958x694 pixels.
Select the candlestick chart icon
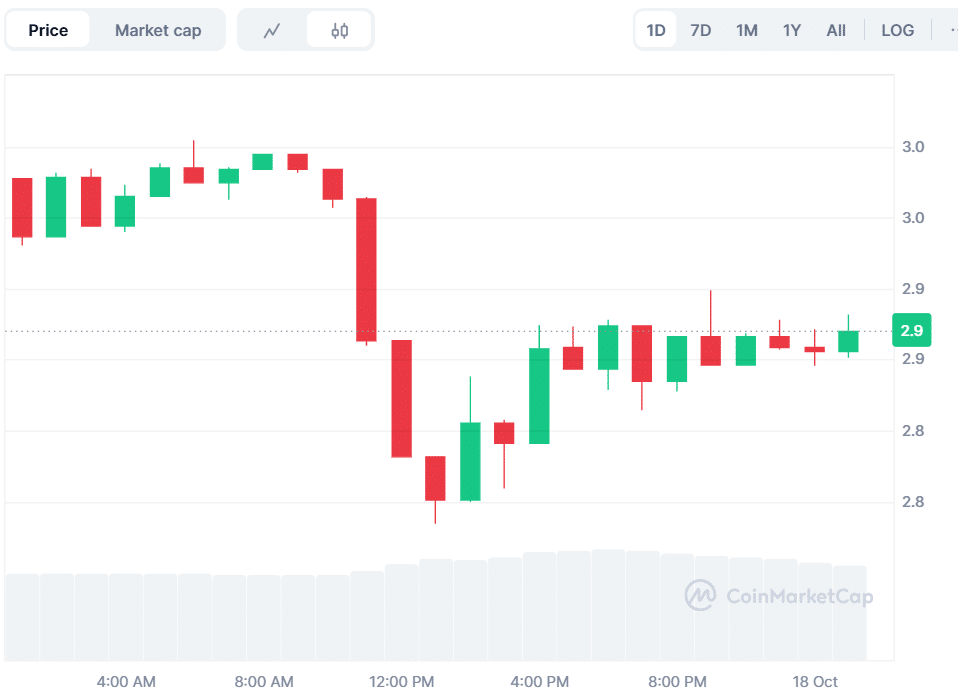click(339, 31)
